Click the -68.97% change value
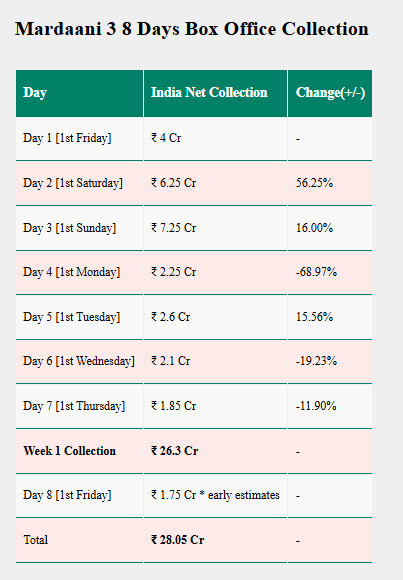 [x=316, y=272]
